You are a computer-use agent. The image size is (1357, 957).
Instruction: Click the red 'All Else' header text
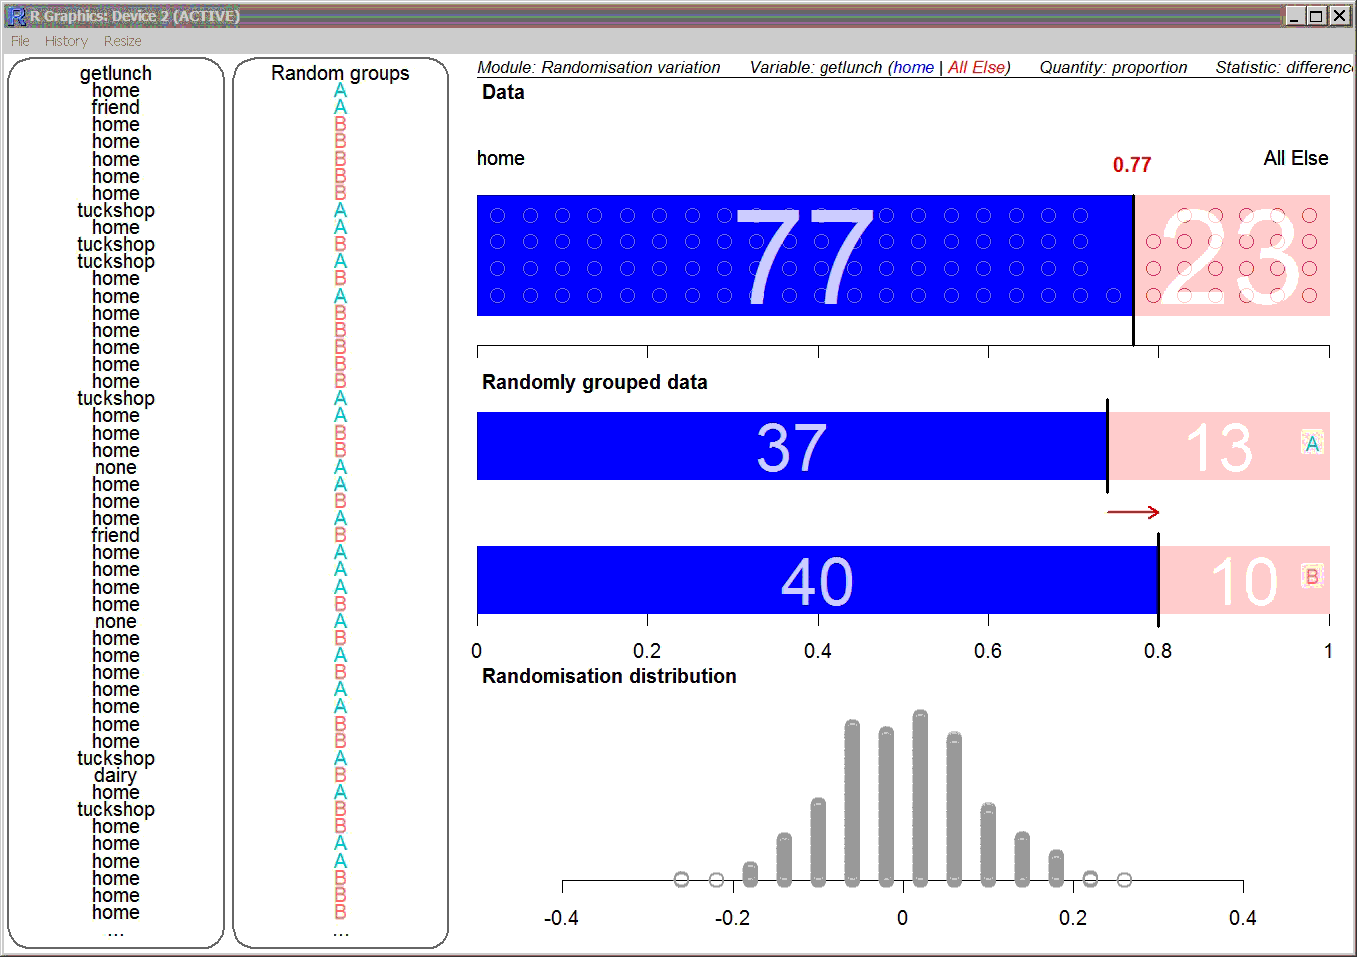point(976,67)
